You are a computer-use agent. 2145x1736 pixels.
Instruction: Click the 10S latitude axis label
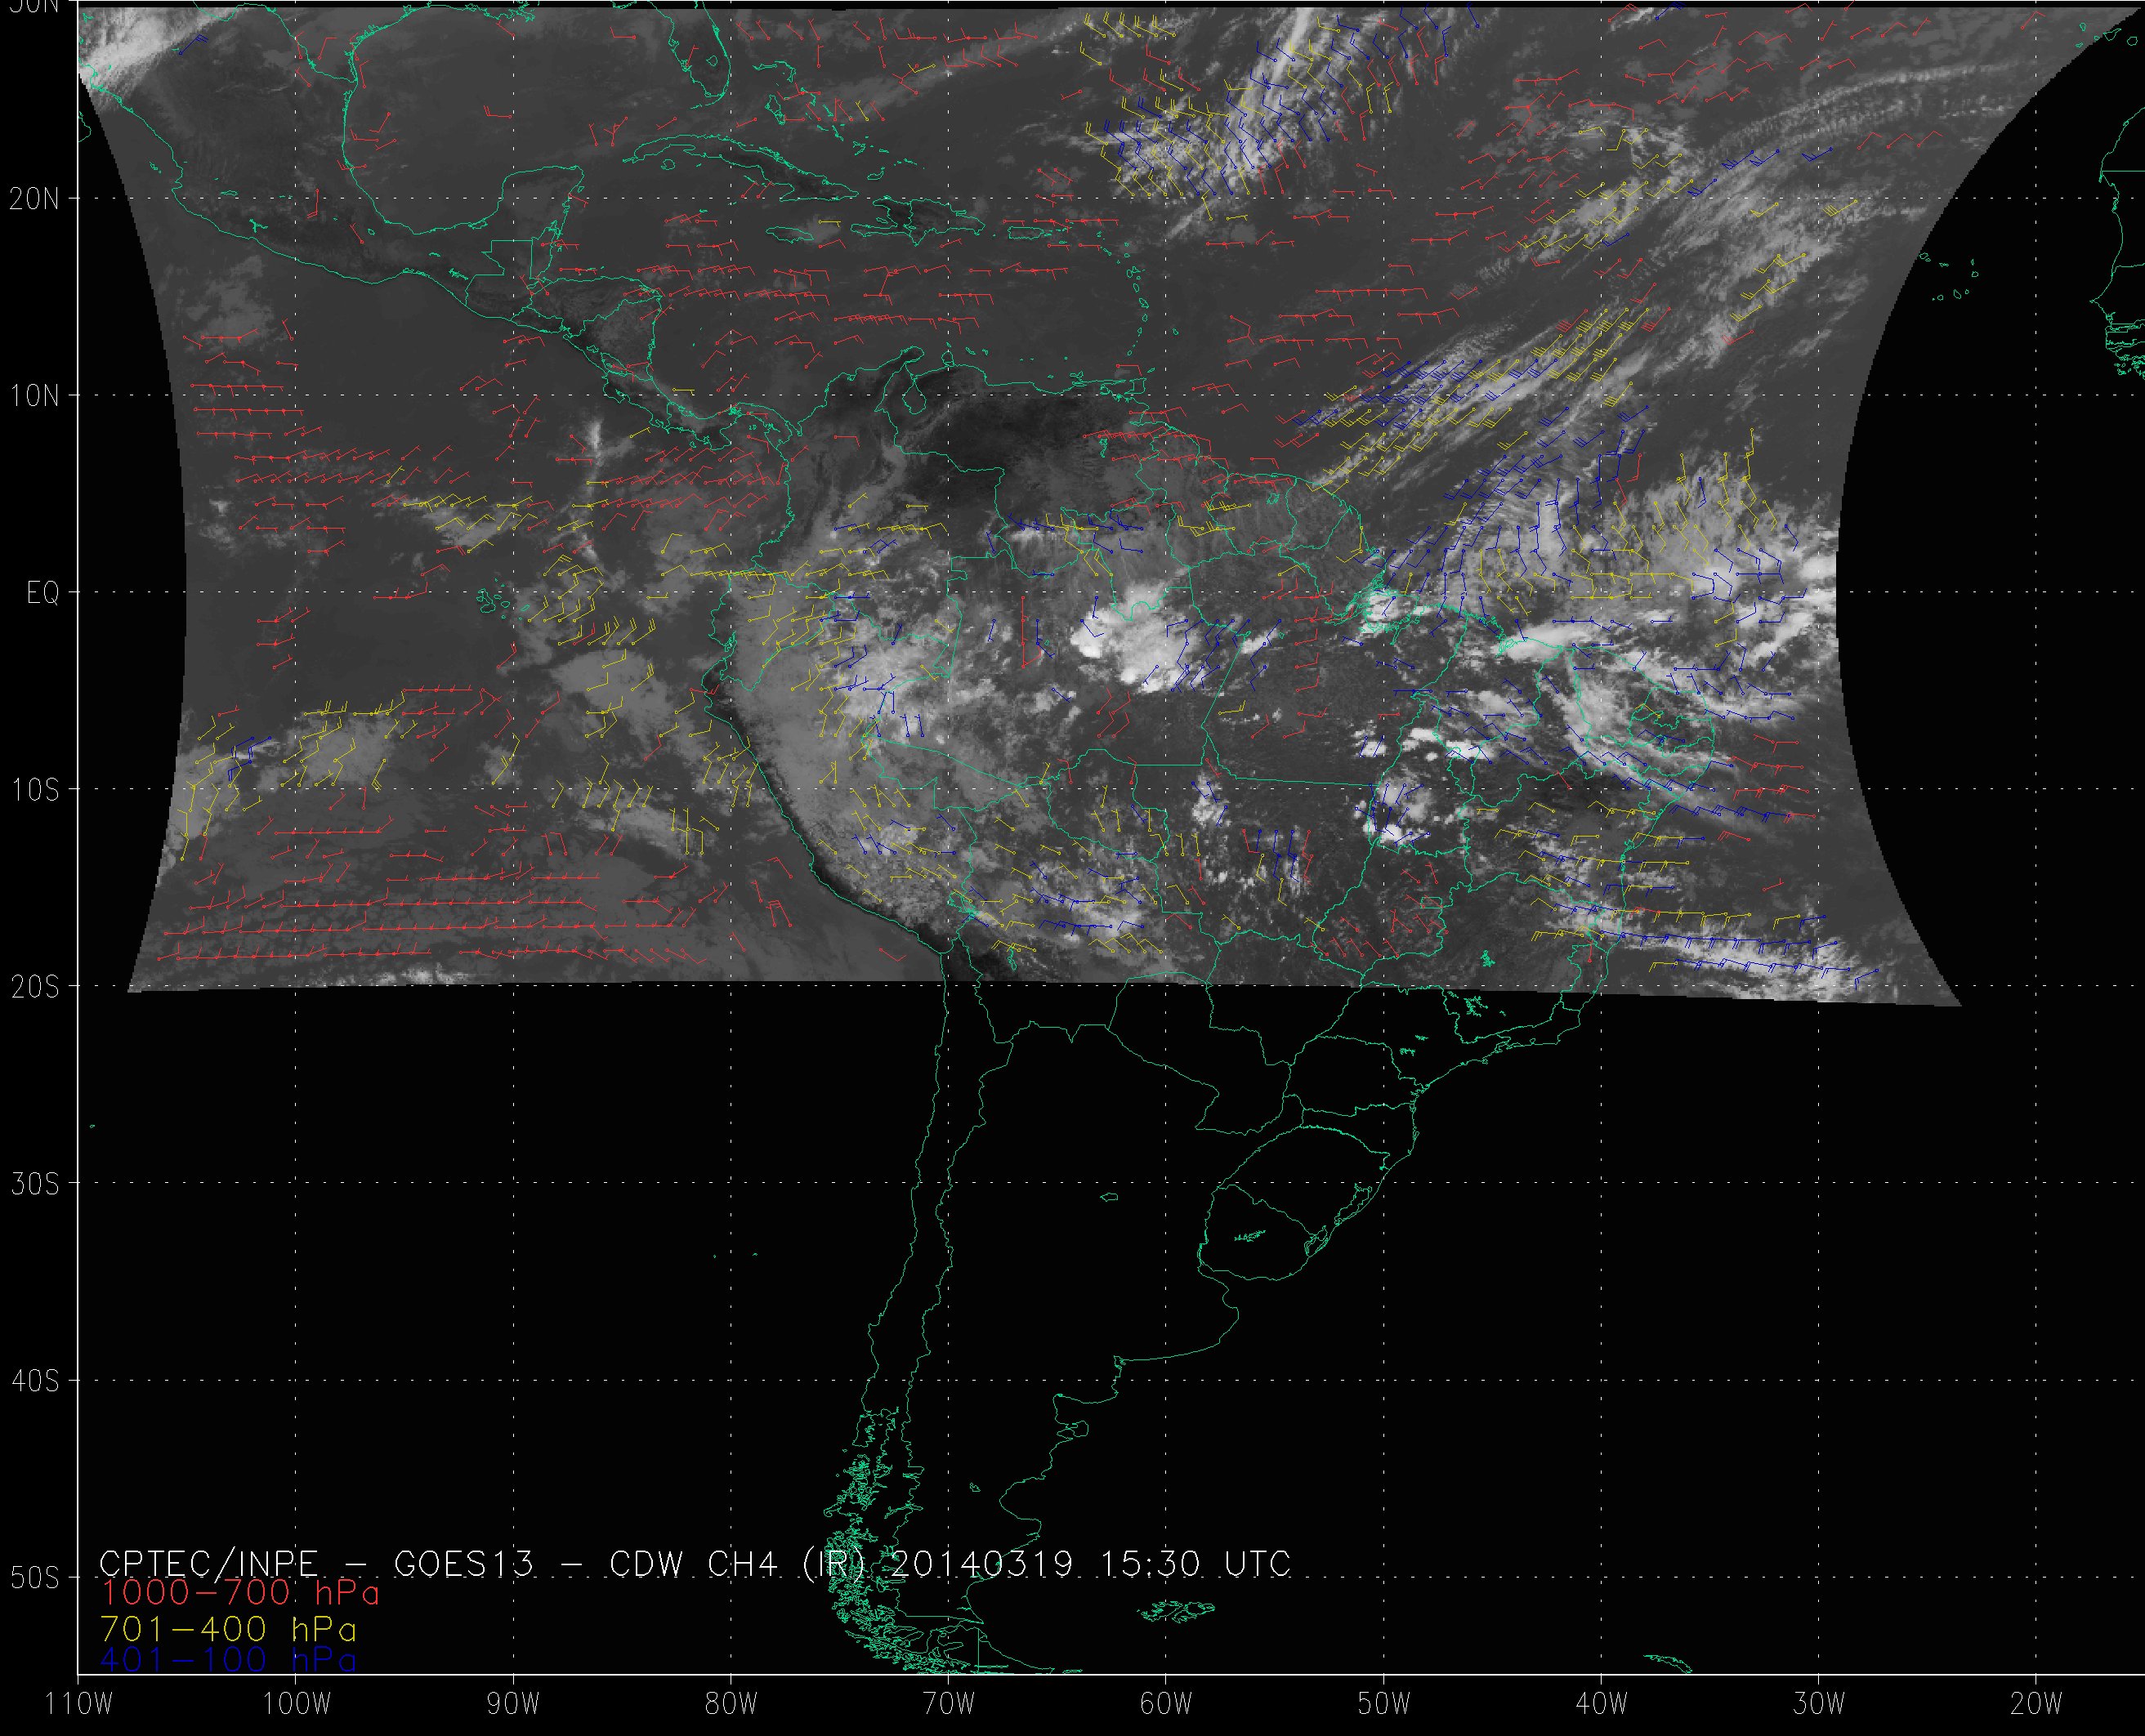coord(35,790)
